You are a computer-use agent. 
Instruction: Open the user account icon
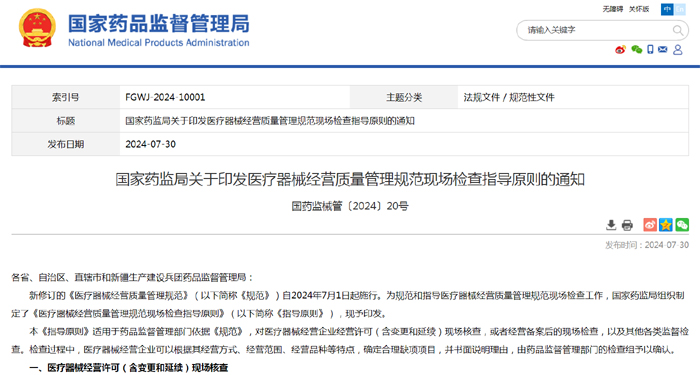[678, 50]
